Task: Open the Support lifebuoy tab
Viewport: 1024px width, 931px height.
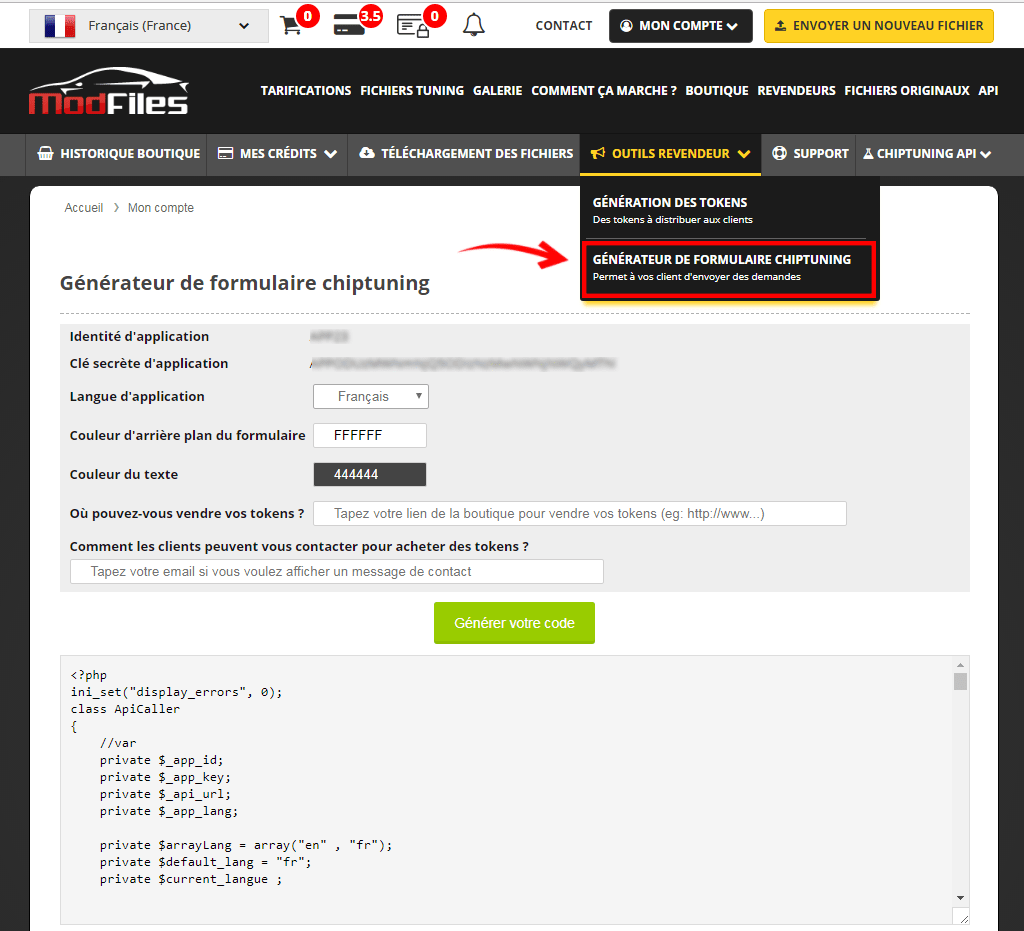Action: [809, 154]
